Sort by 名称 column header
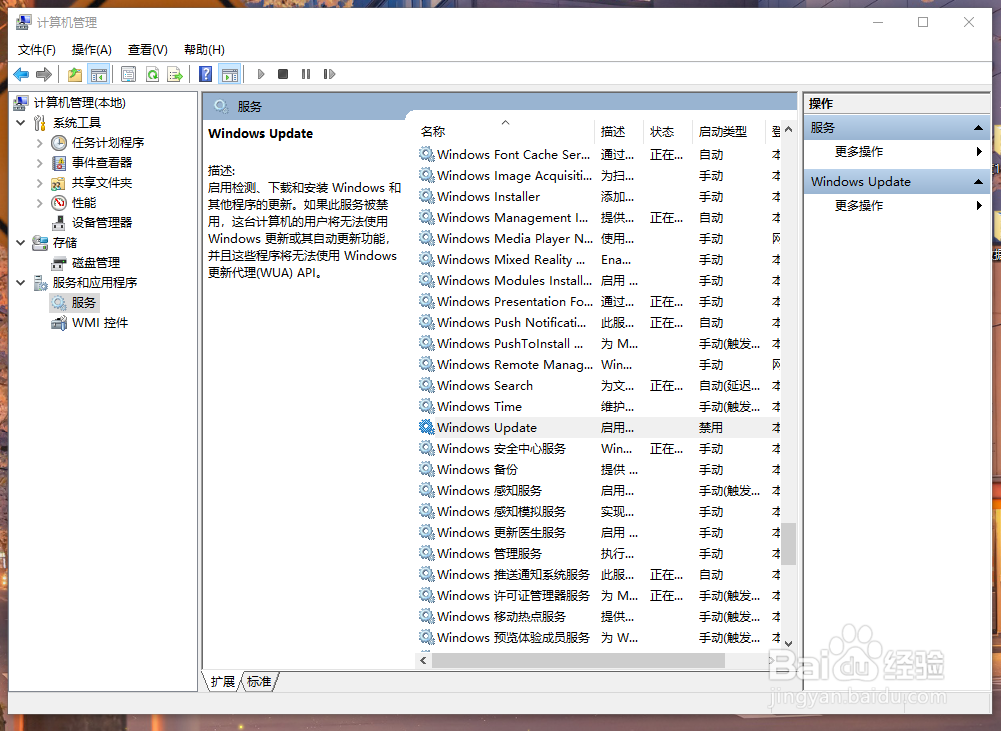Viewport: 1001px width, 731px height. point(505,132)
